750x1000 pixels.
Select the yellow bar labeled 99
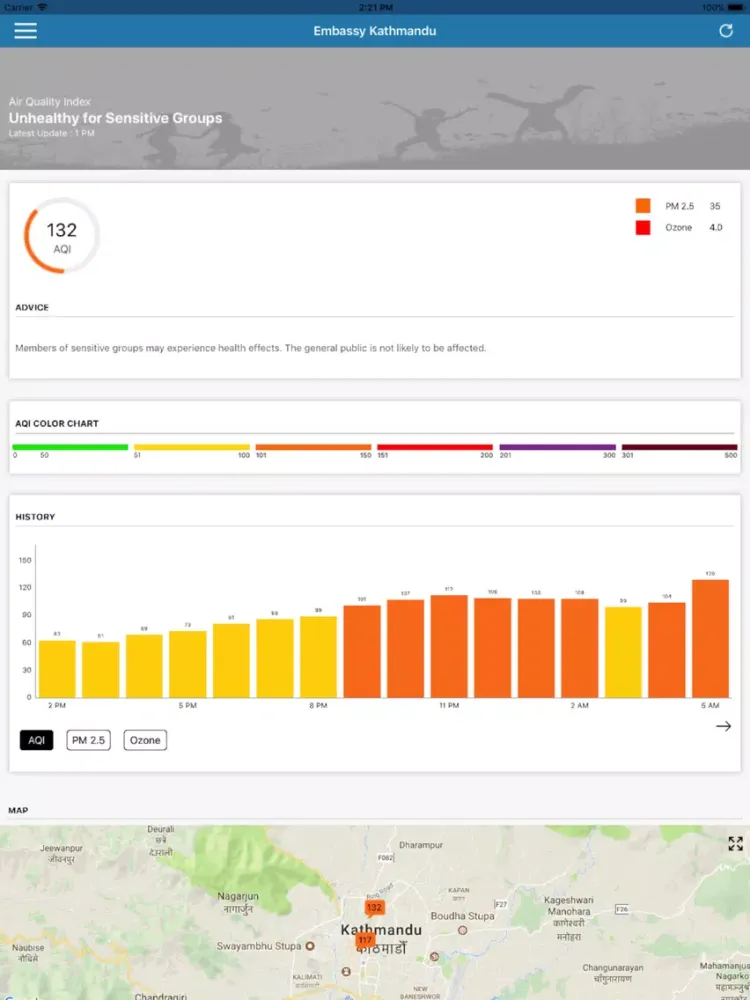(x=623, y=652)
